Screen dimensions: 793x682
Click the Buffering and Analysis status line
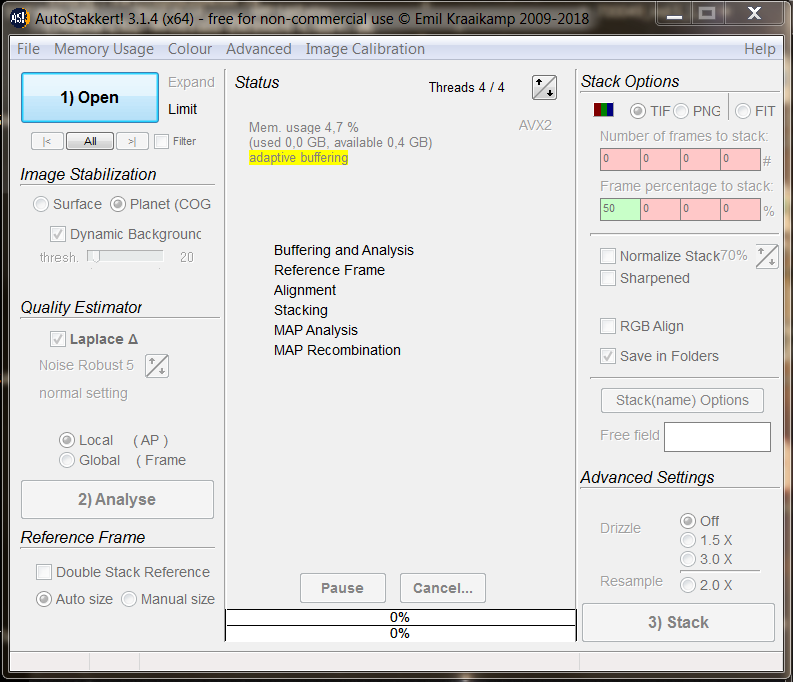[343, 250]
